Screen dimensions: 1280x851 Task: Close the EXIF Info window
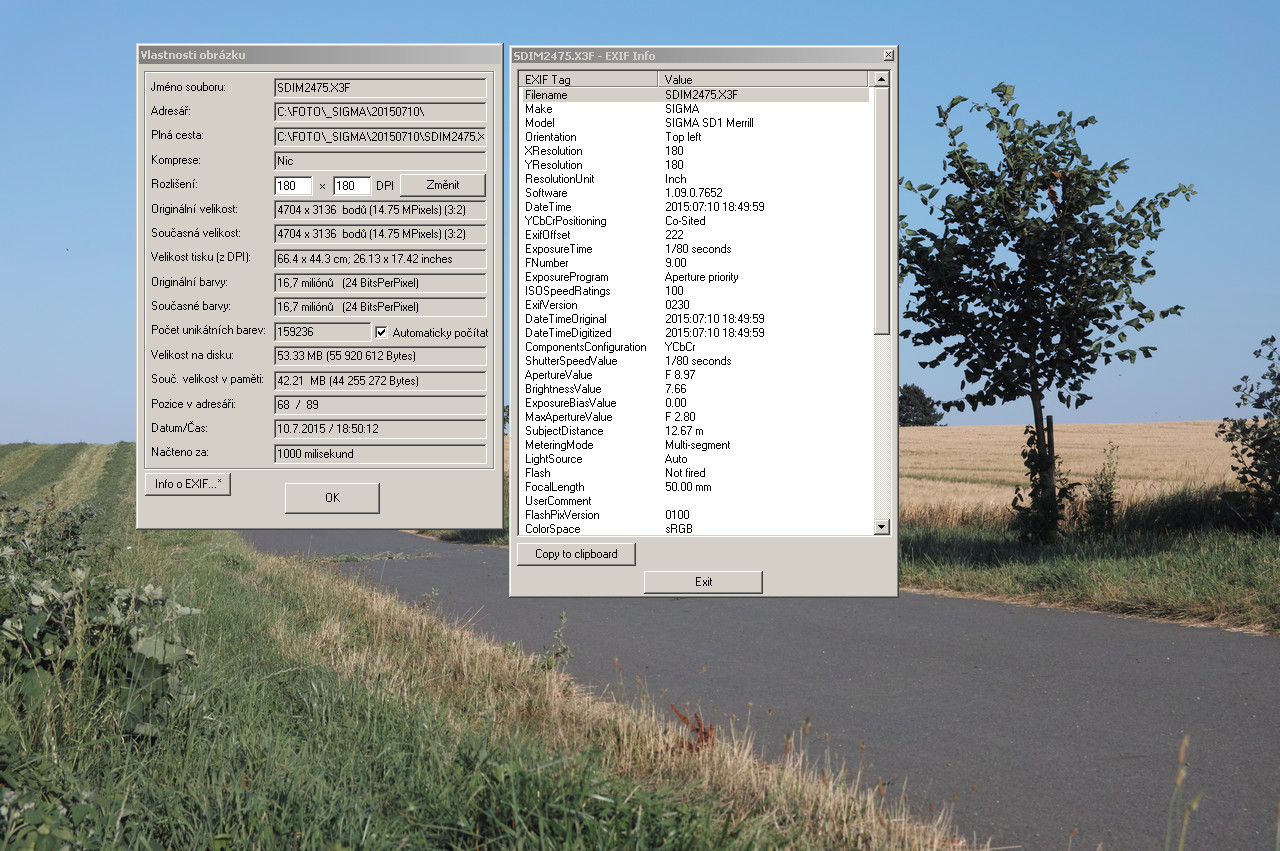[x=888, y=56]
